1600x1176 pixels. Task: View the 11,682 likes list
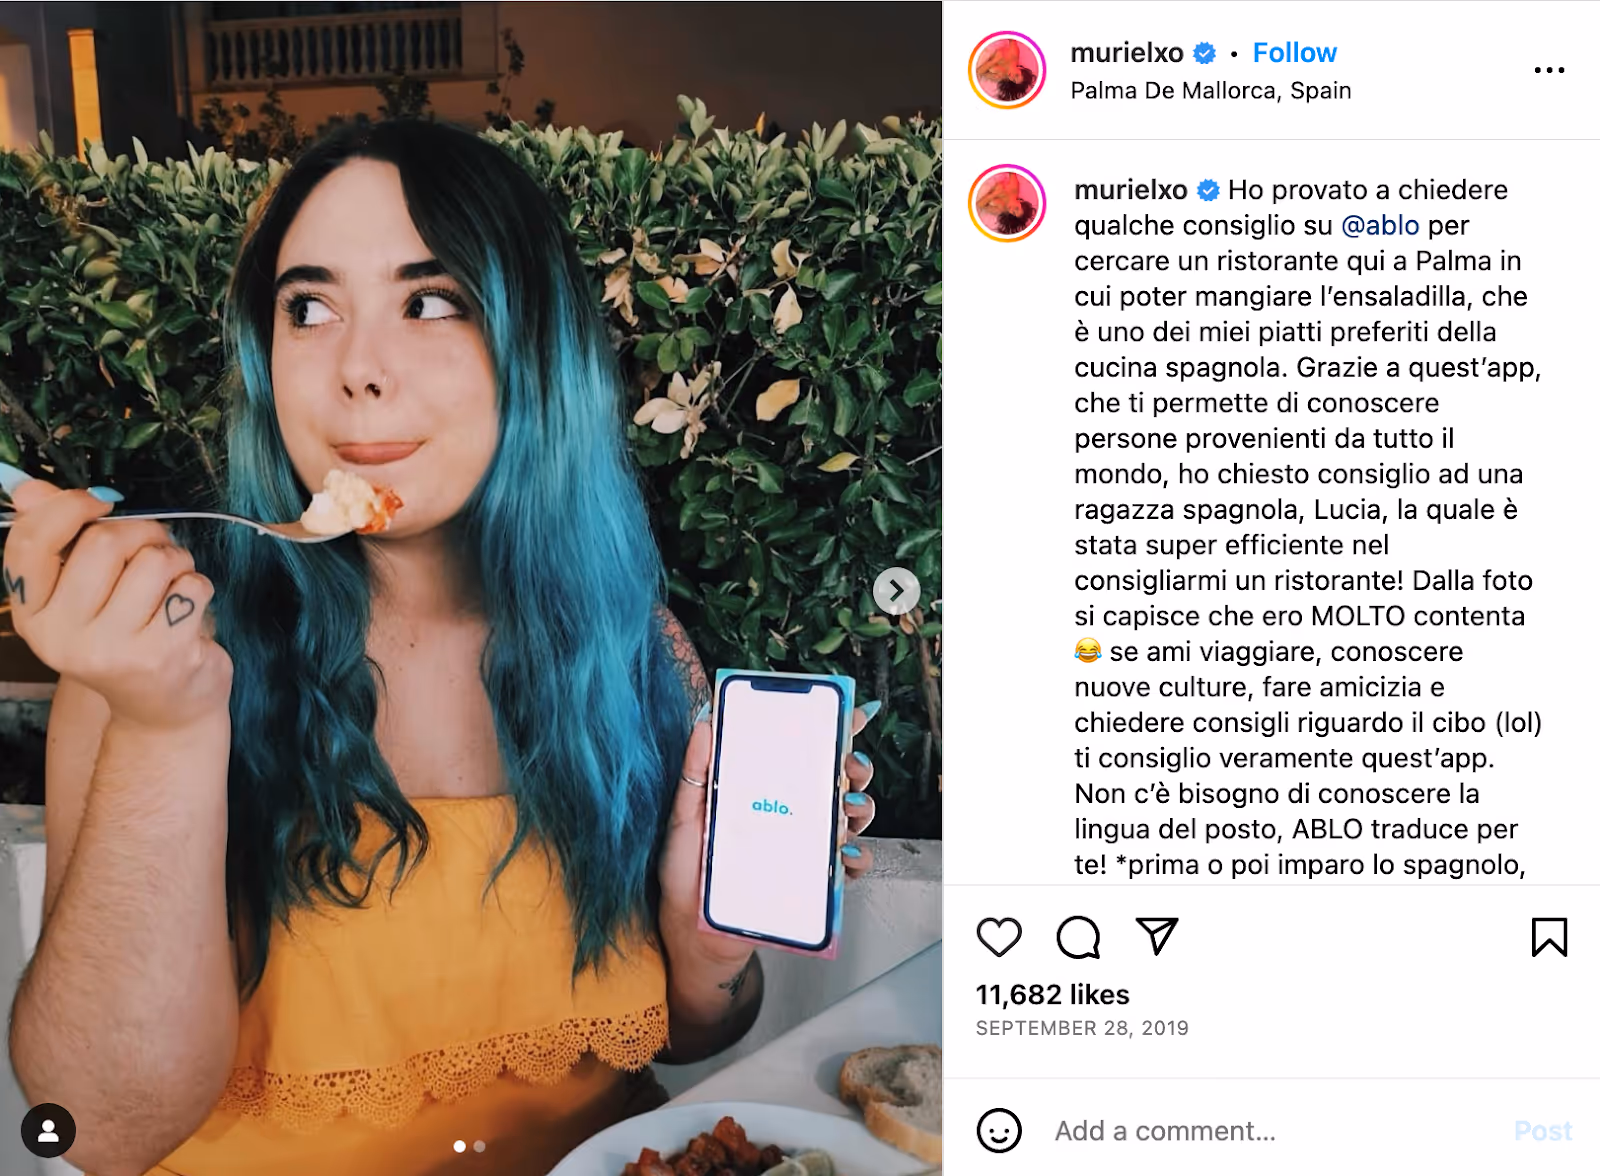1052,995
